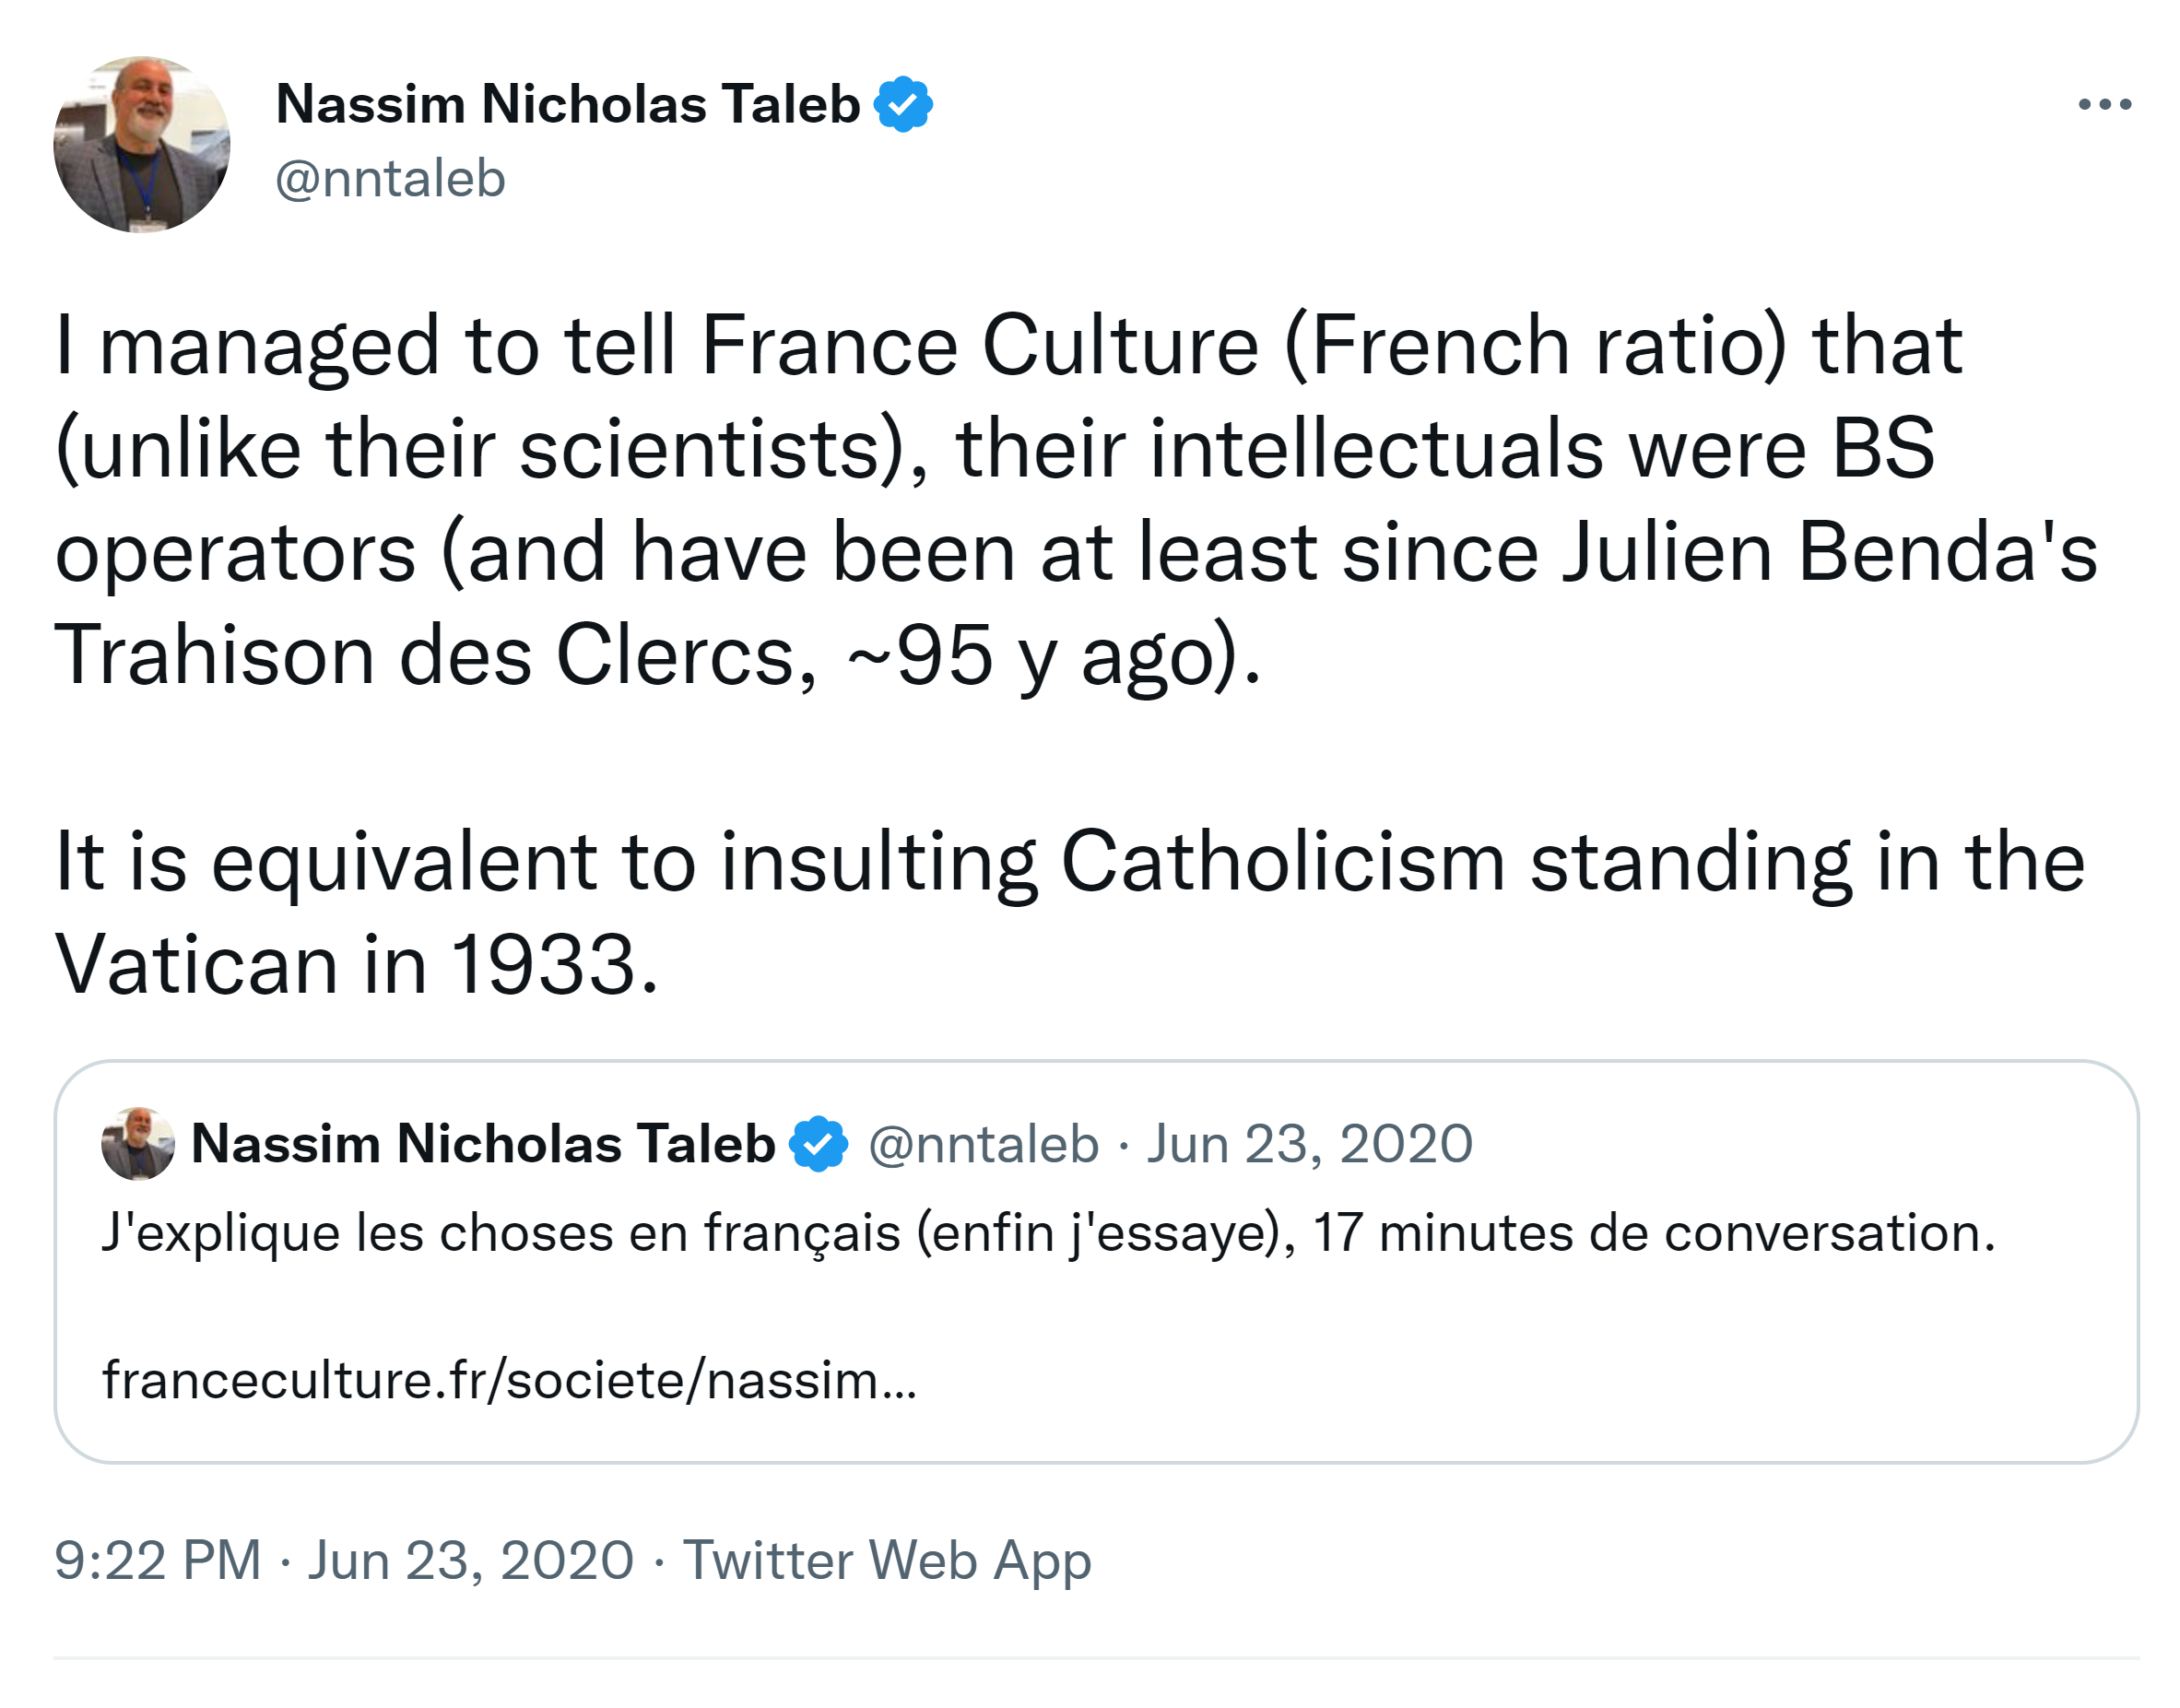
Task: Open the quoted tweet's Jun 23, 2020 date
Action: click(x=1309, y=1143)
